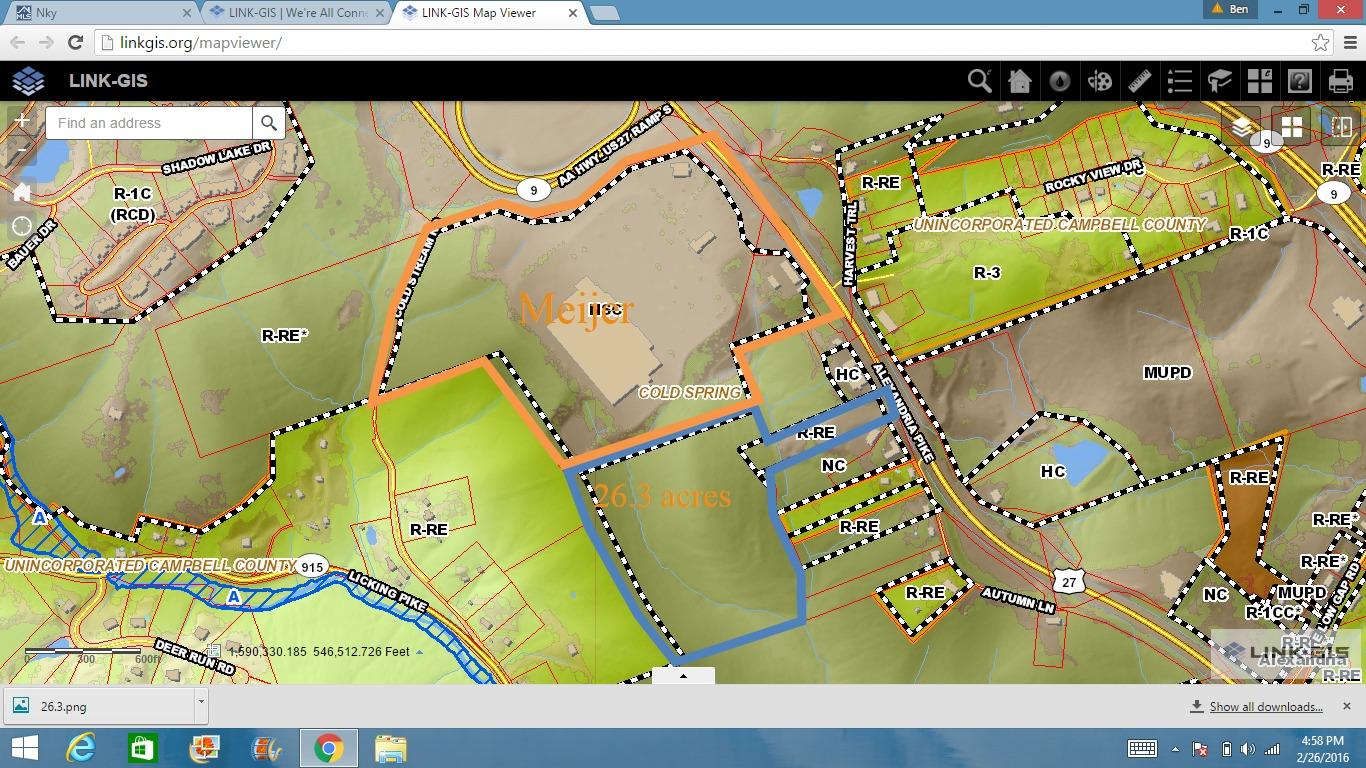1366x768 pixels.
Task: Click the Ben profile button
Action: coord(1230,9)
